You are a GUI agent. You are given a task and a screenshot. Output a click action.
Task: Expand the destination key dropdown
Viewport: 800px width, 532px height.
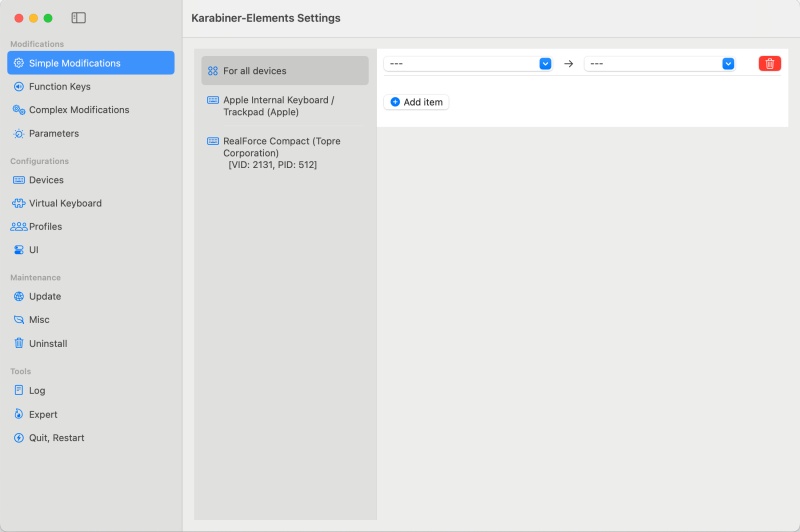(728, 63)
